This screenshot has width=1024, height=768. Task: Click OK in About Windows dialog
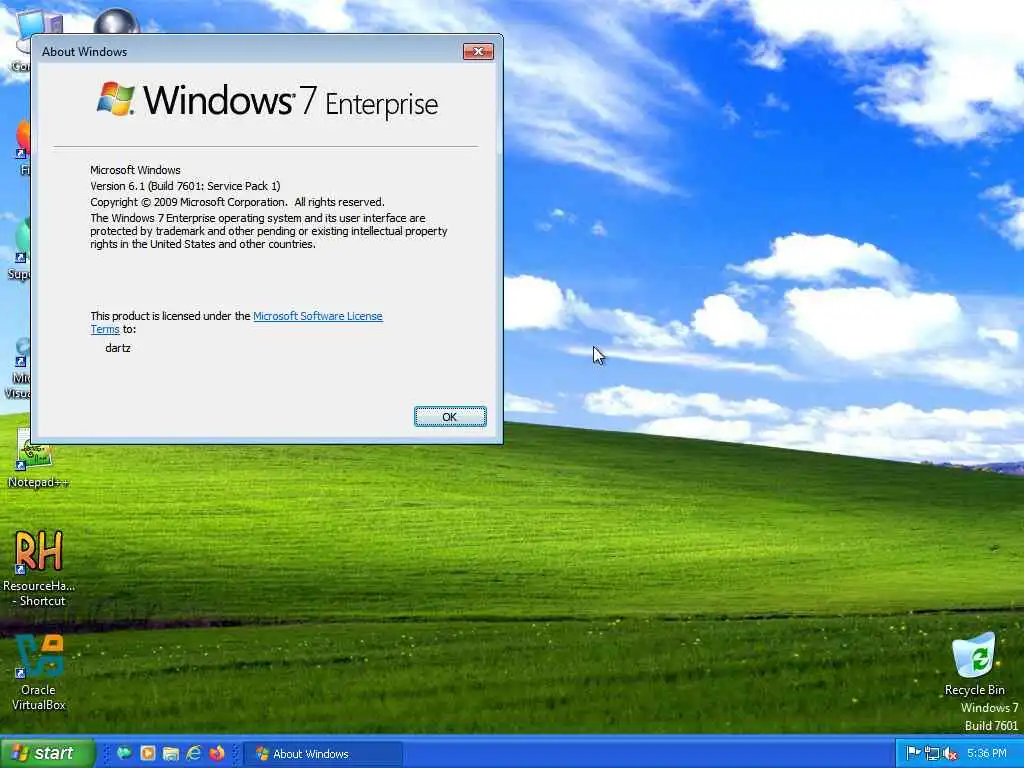(x=450, y=417)
